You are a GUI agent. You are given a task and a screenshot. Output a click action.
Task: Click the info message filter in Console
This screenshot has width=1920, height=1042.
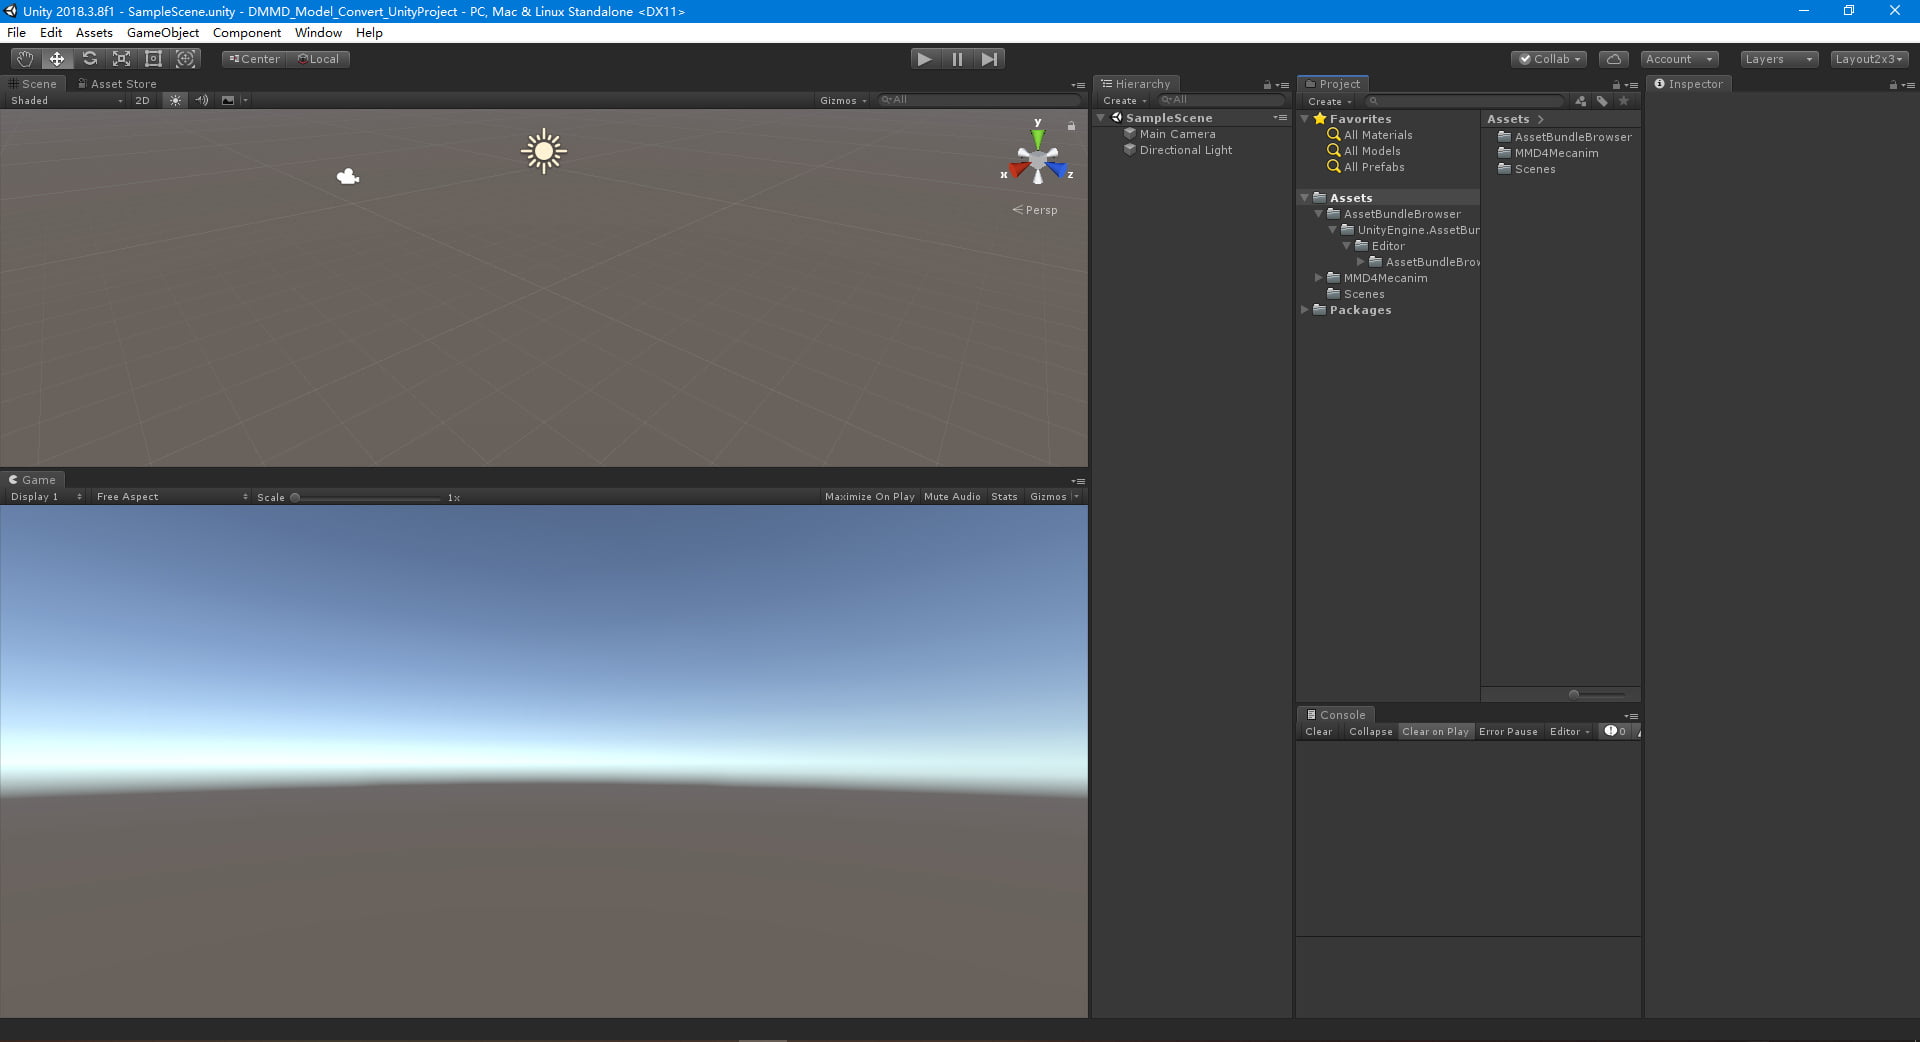1614,731
